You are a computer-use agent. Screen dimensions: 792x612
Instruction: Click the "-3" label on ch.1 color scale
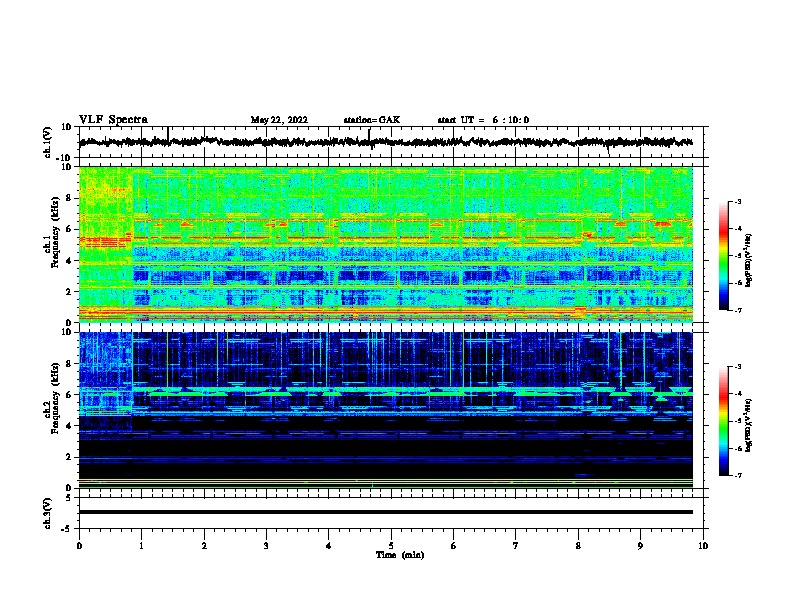[737, 202]
